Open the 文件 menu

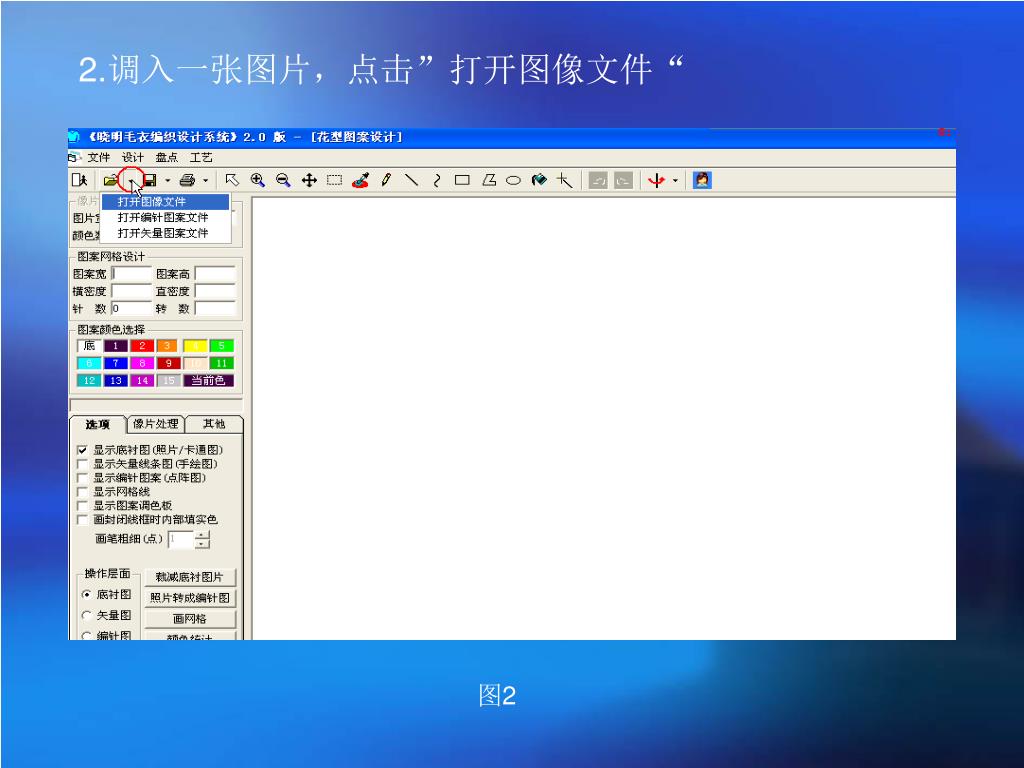coord(99,157)
